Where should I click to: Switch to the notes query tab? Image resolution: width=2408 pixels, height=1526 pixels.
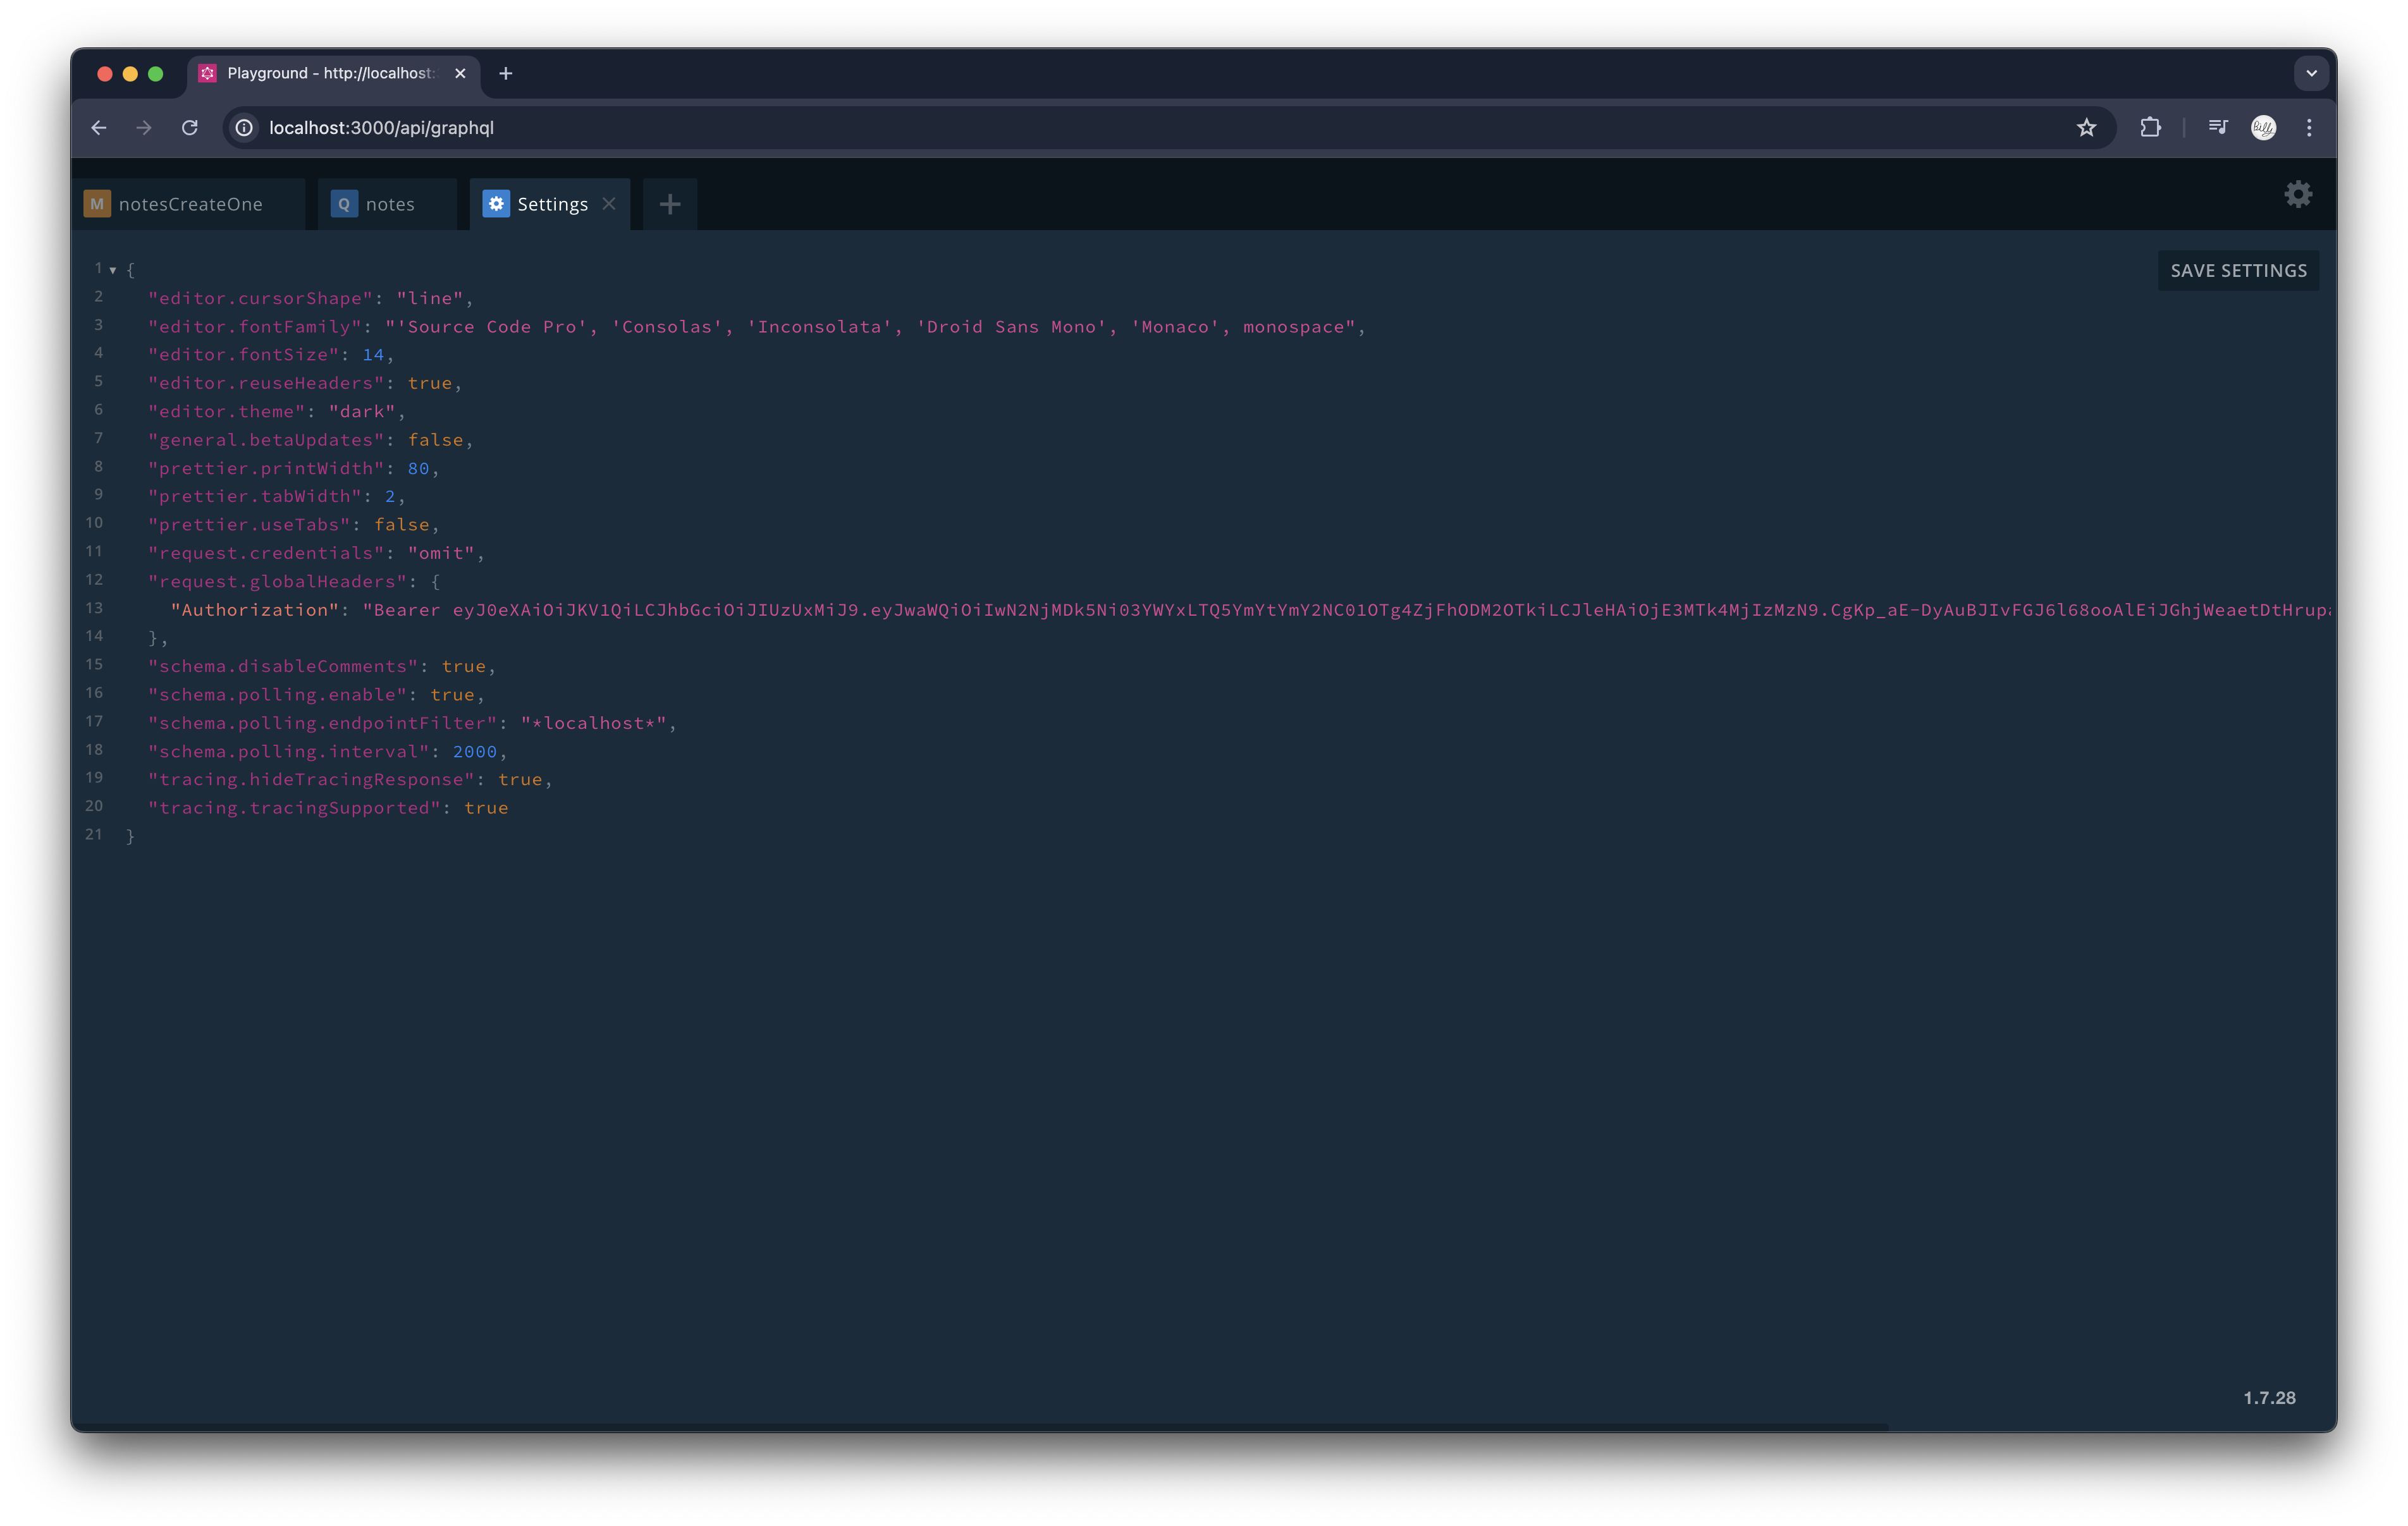[x=390, y=204]
